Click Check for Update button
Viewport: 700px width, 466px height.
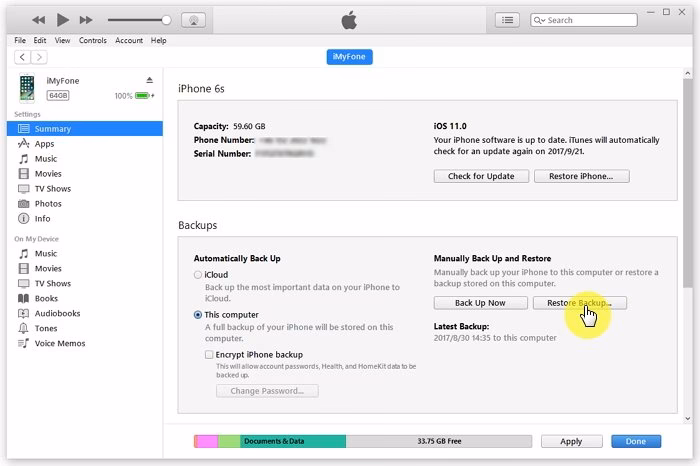point(480,176)
